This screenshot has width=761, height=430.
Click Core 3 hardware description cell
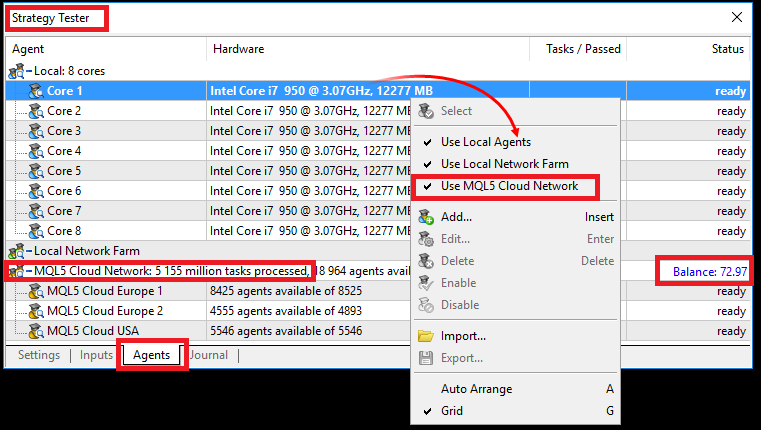310,131
